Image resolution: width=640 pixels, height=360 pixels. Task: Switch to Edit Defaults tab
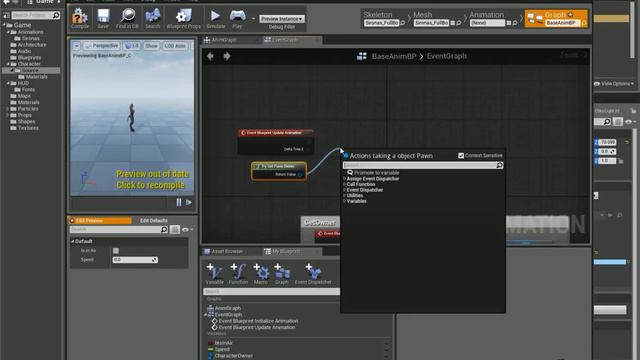154,220
